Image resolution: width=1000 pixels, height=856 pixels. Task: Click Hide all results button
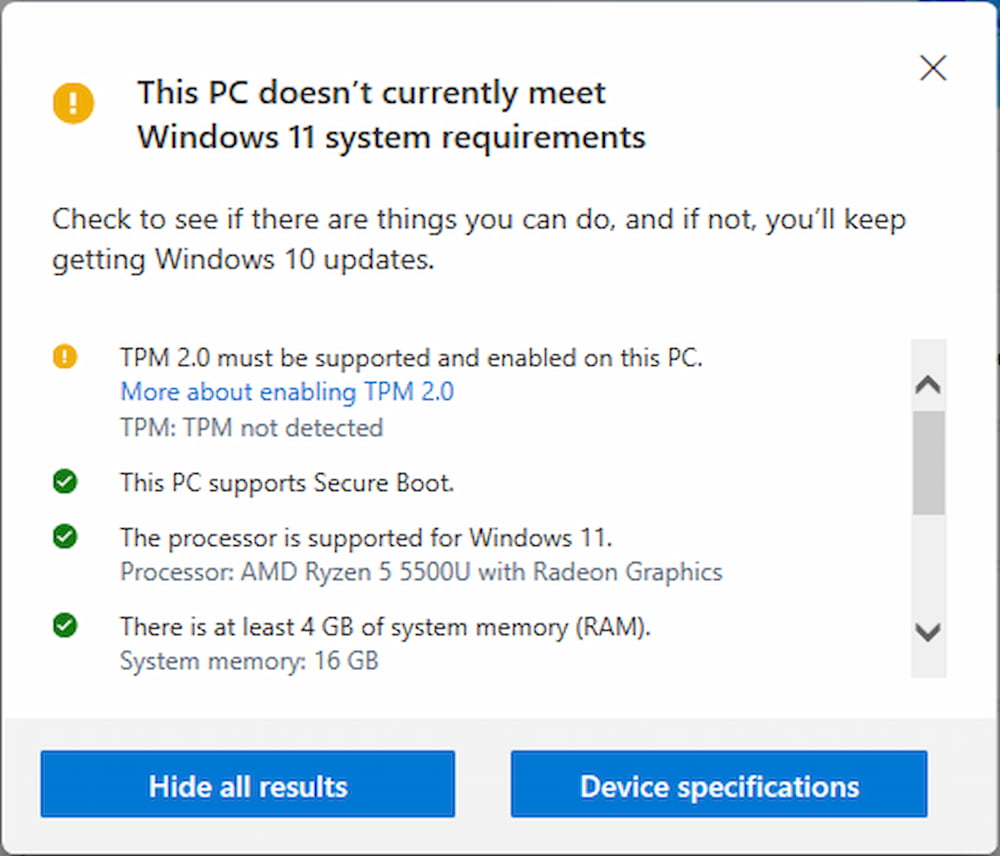pyautogui.click(x=247, y=784)
